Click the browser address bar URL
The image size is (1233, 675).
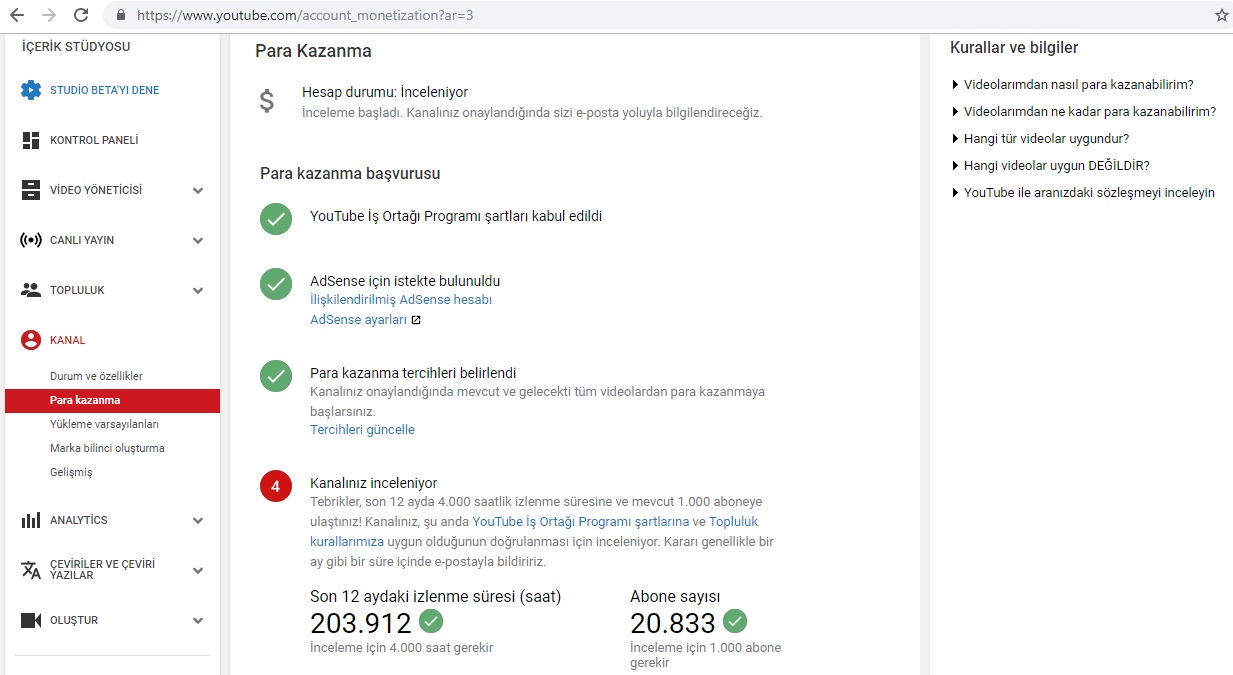305,15
